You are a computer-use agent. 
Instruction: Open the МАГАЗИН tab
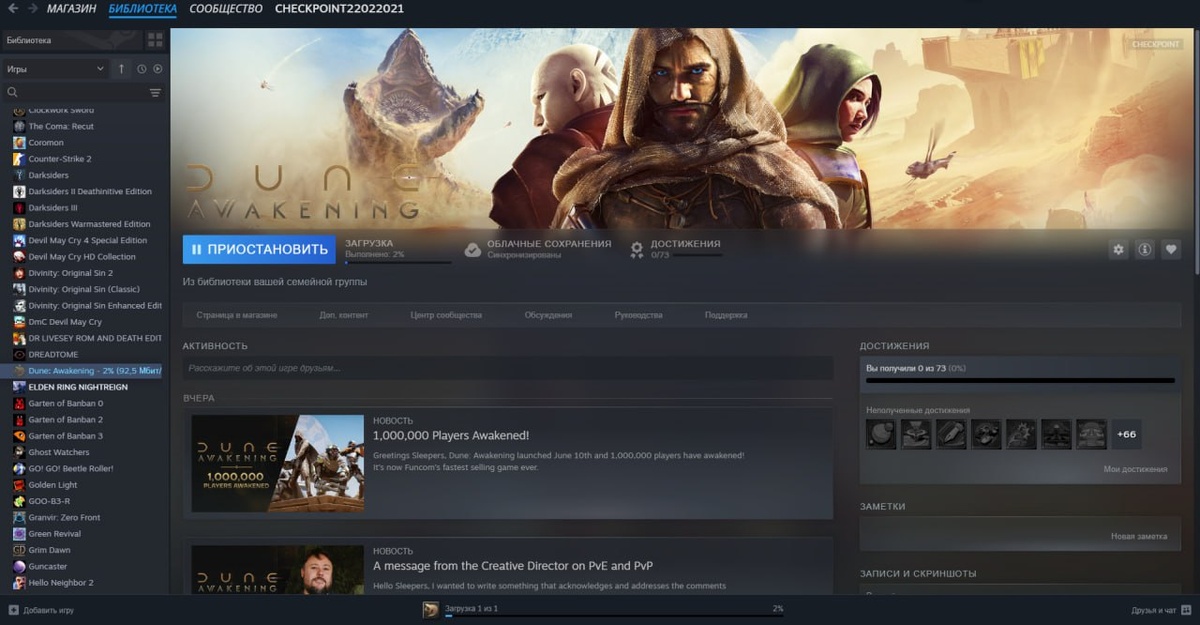[x=72, y=9]
